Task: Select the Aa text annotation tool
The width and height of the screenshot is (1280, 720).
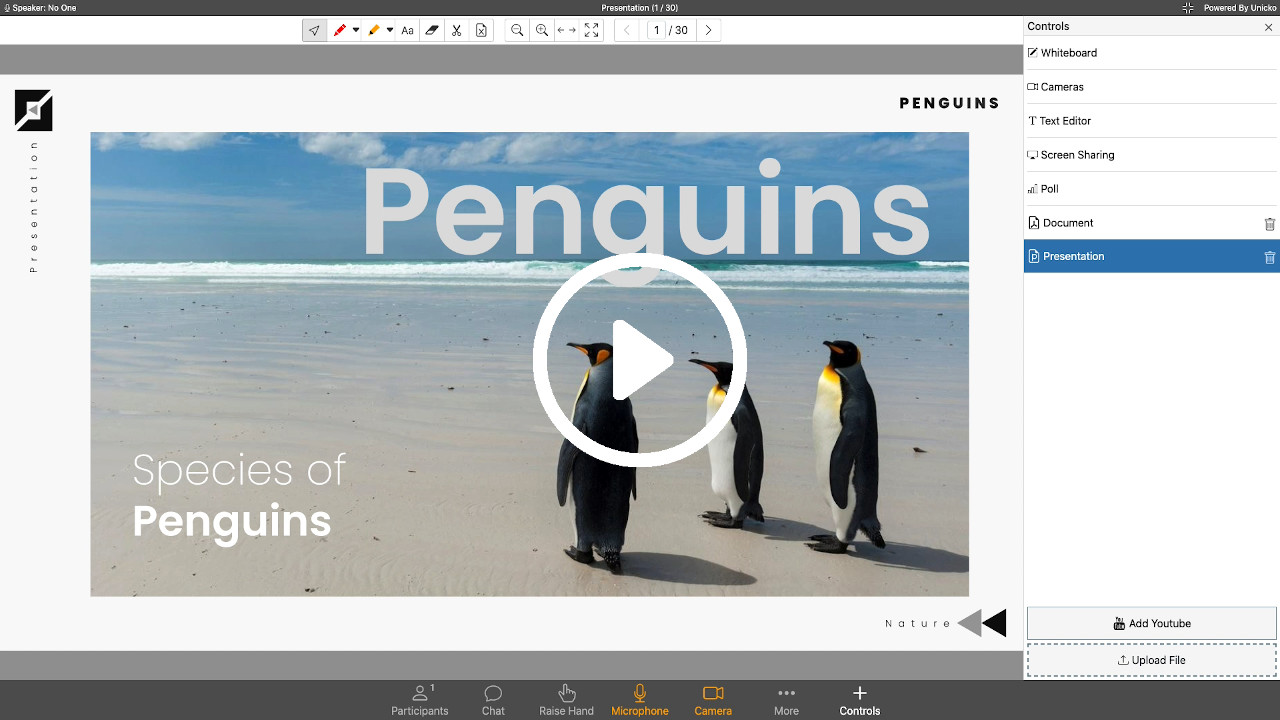Action: (x=407, y=30)
